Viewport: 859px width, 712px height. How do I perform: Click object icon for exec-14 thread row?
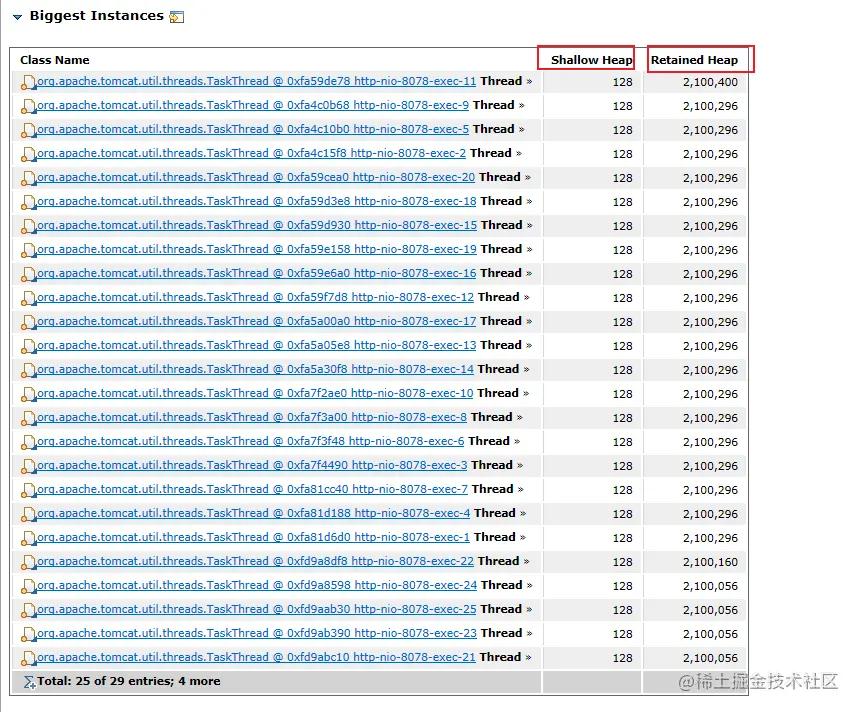pos(28,370)
